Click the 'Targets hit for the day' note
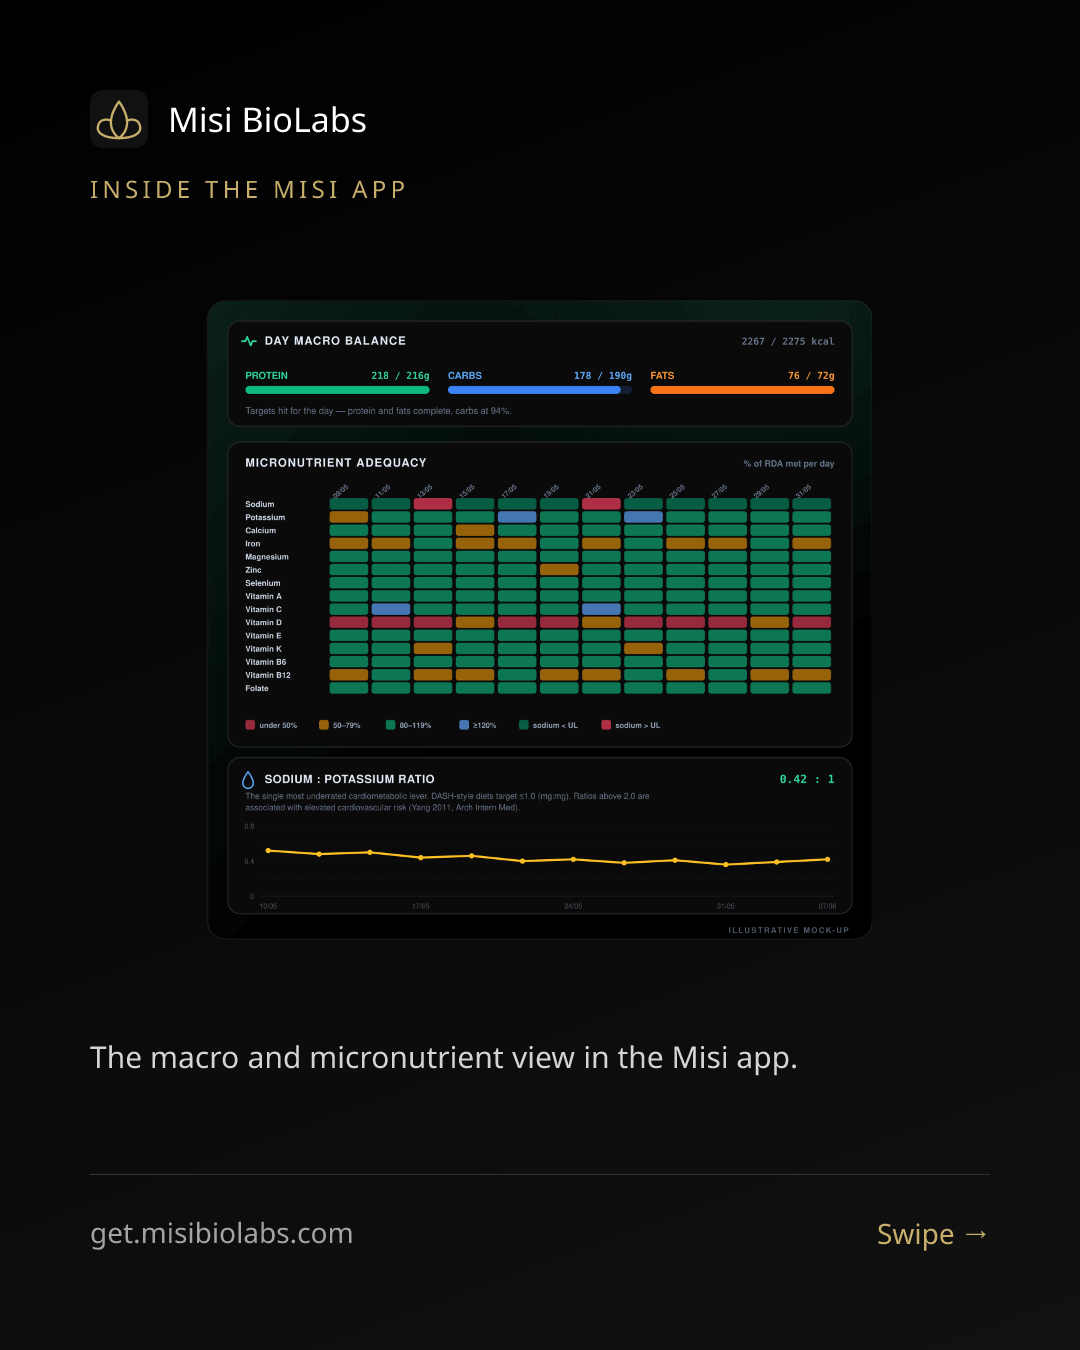Viewport: 1080px width, 1350px height. (378, 411)
